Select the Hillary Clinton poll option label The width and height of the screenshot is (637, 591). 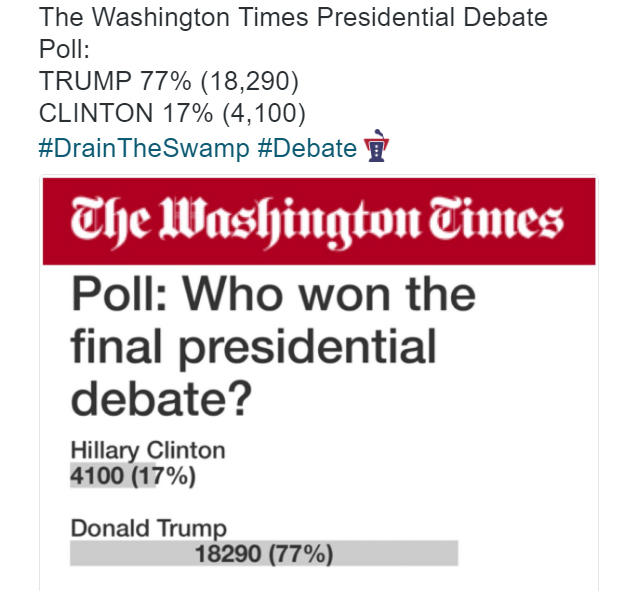(147, 450)
